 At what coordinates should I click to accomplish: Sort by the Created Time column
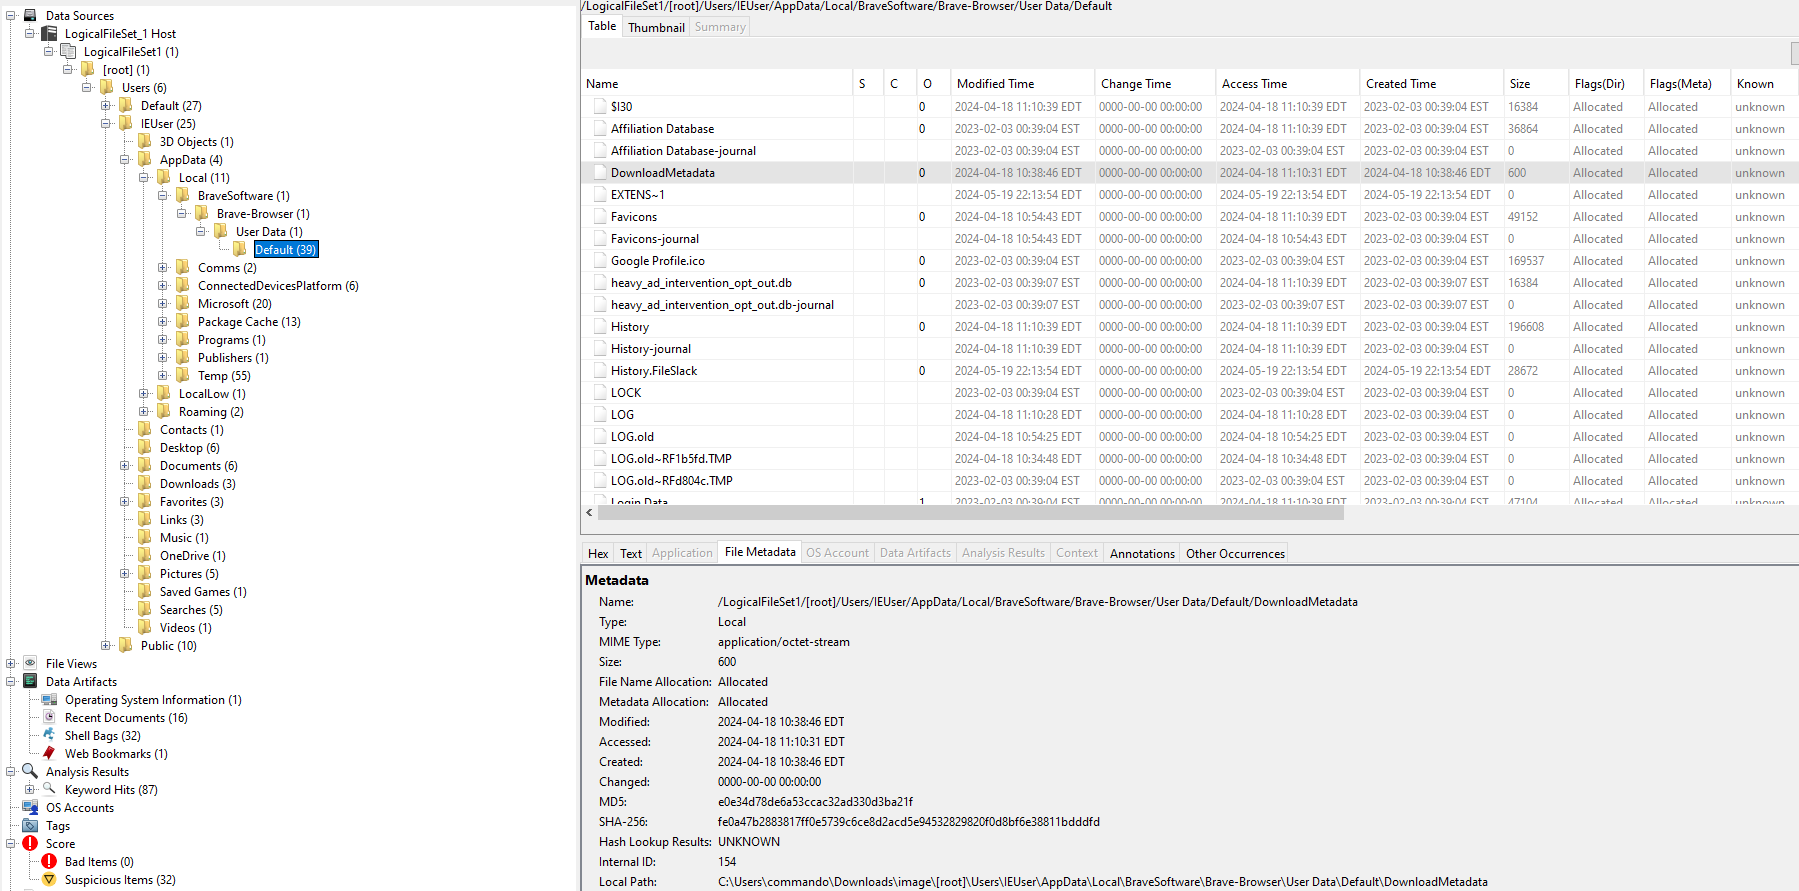click(x=1431, y=83)
